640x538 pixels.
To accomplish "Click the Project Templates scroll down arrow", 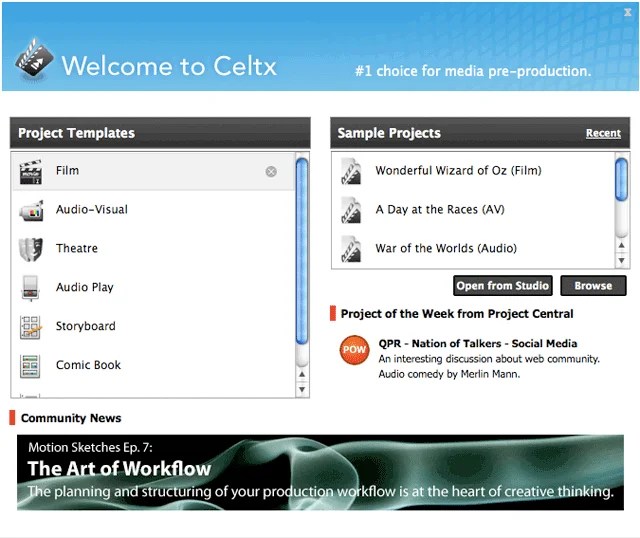I will tap(302, 389).
